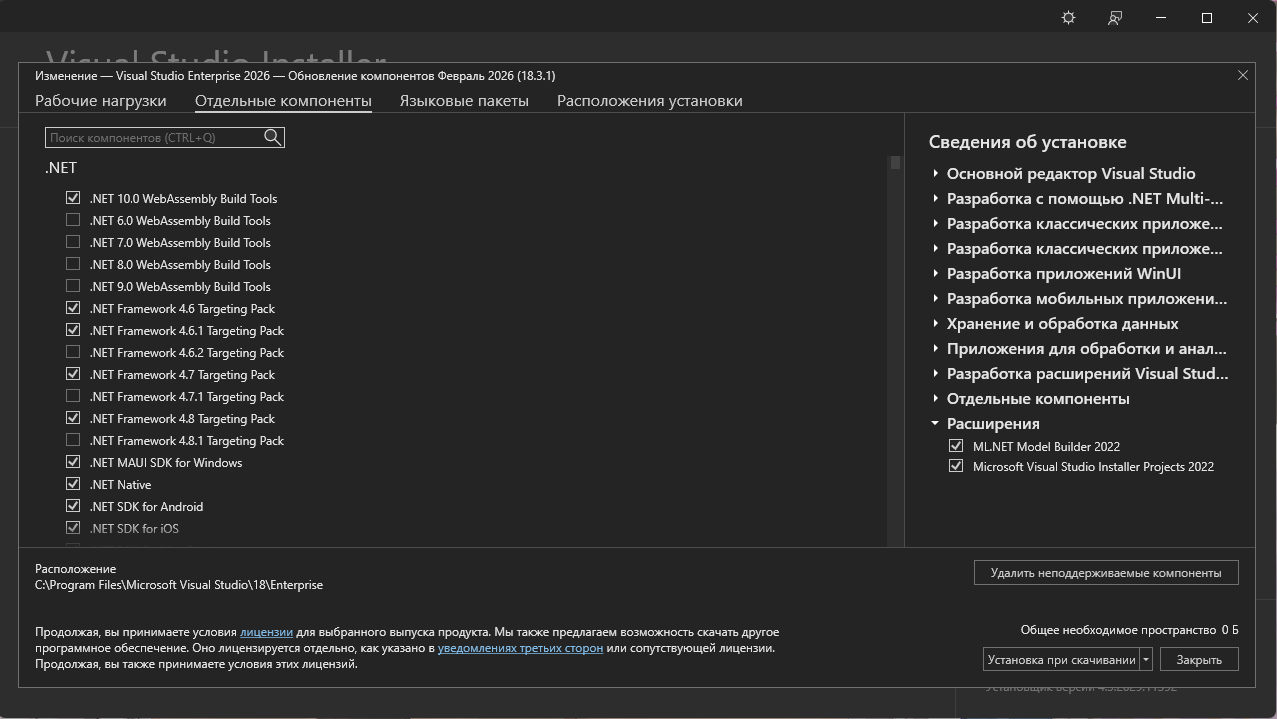Maximize the Visual Studio Installer window
The height and width of the screenshot is (719, 1277).
1207,18
